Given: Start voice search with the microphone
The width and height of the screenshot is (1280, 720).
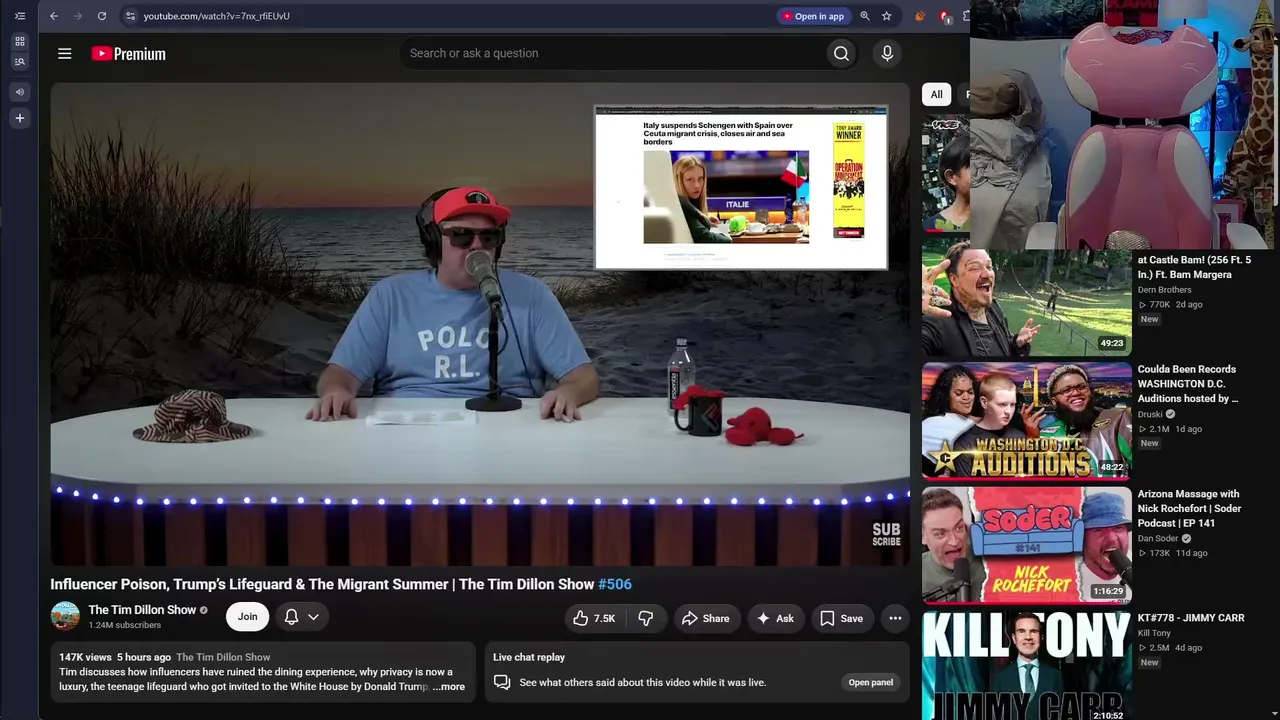Looking at the screenshot, I should click(x=887, y=54).
